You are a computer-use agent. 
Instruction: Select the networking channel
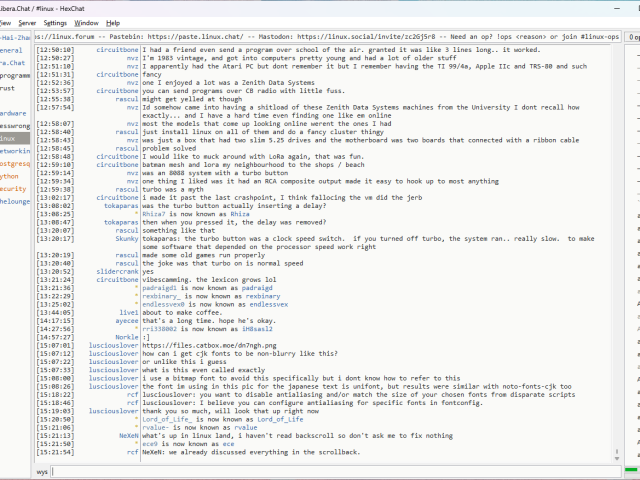(14, 151)
